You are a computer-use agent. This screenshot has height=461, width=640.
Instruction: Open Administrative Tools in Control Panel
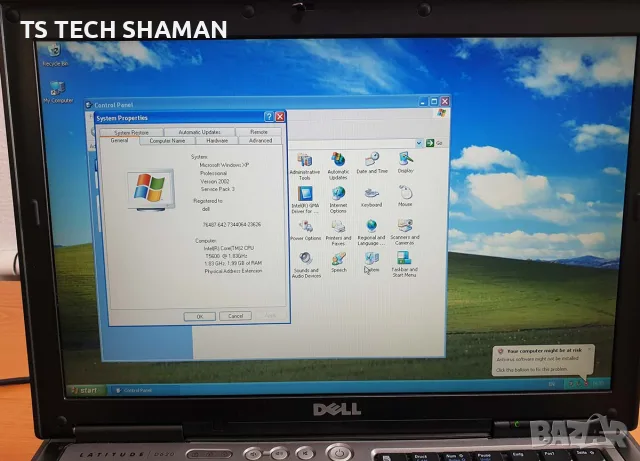coord(304,166)
